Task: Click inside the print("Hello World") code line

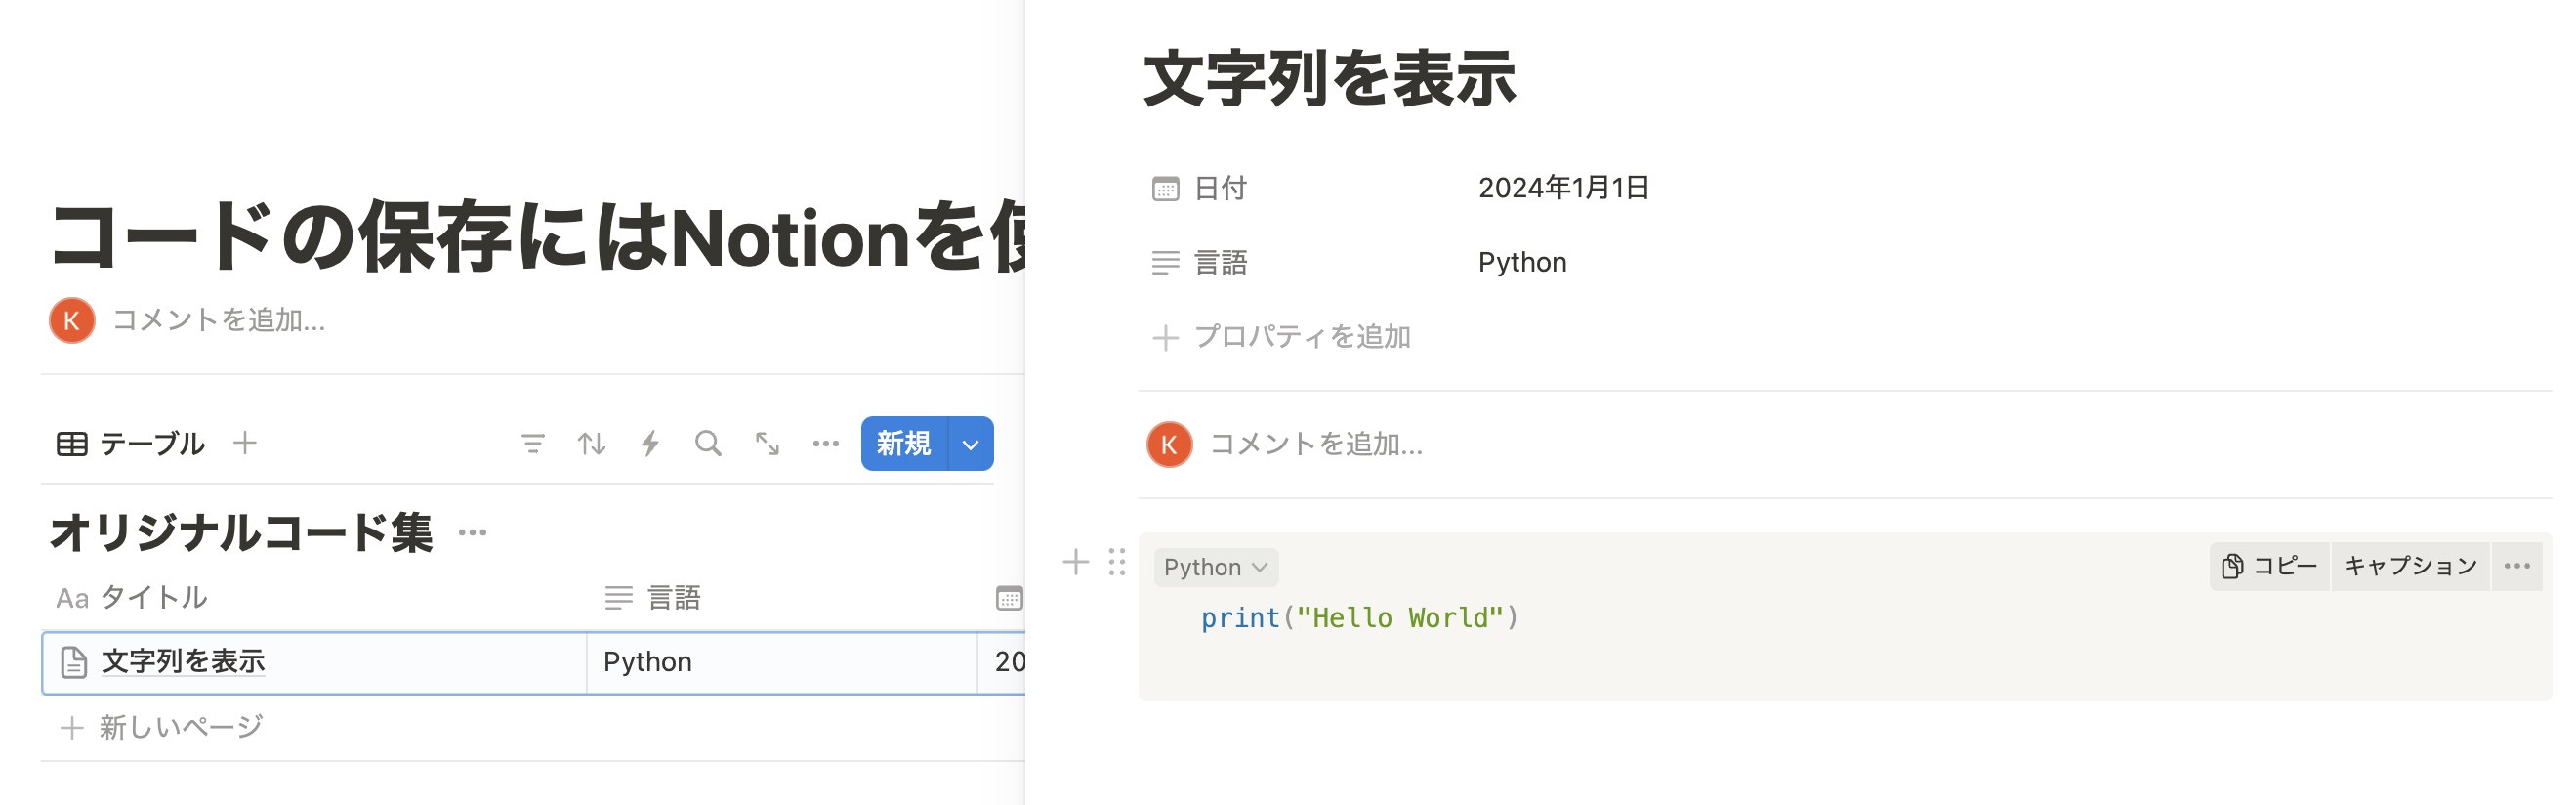Action: point(1360,618)
